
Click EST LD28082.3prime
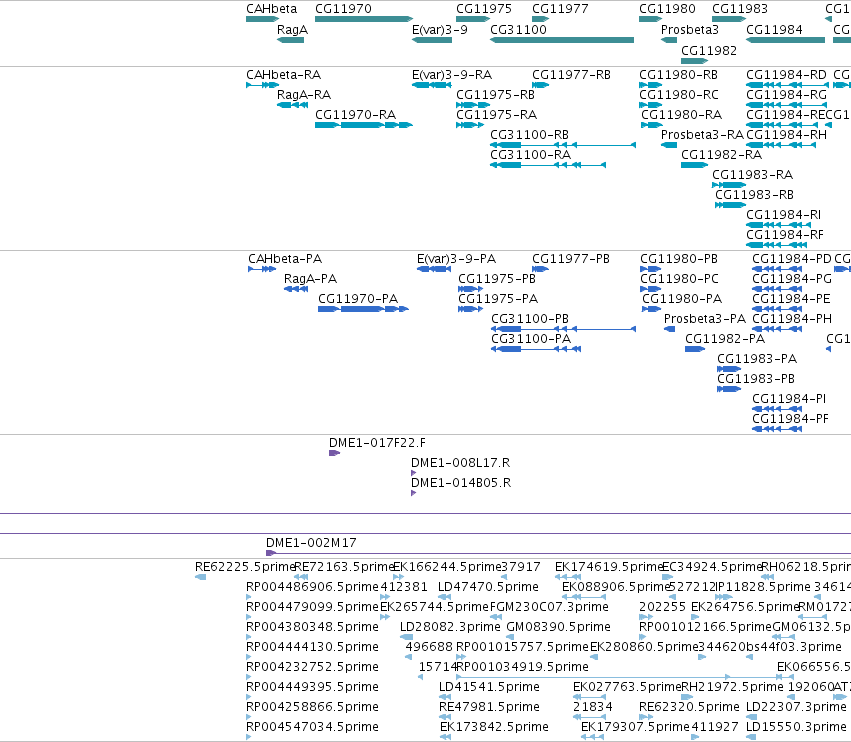(x=450, y=627)
